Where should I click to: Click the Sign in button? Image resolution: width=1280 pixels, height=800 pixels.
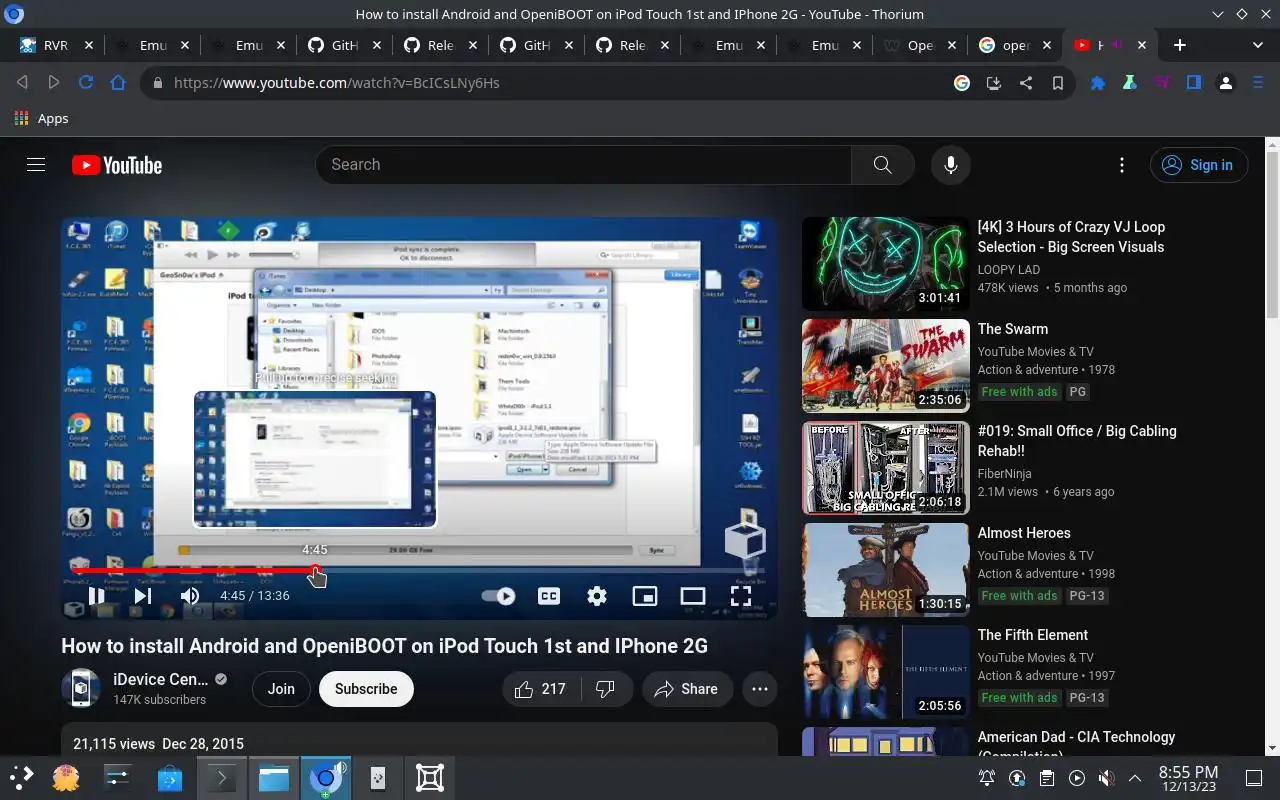(1199, 165)
